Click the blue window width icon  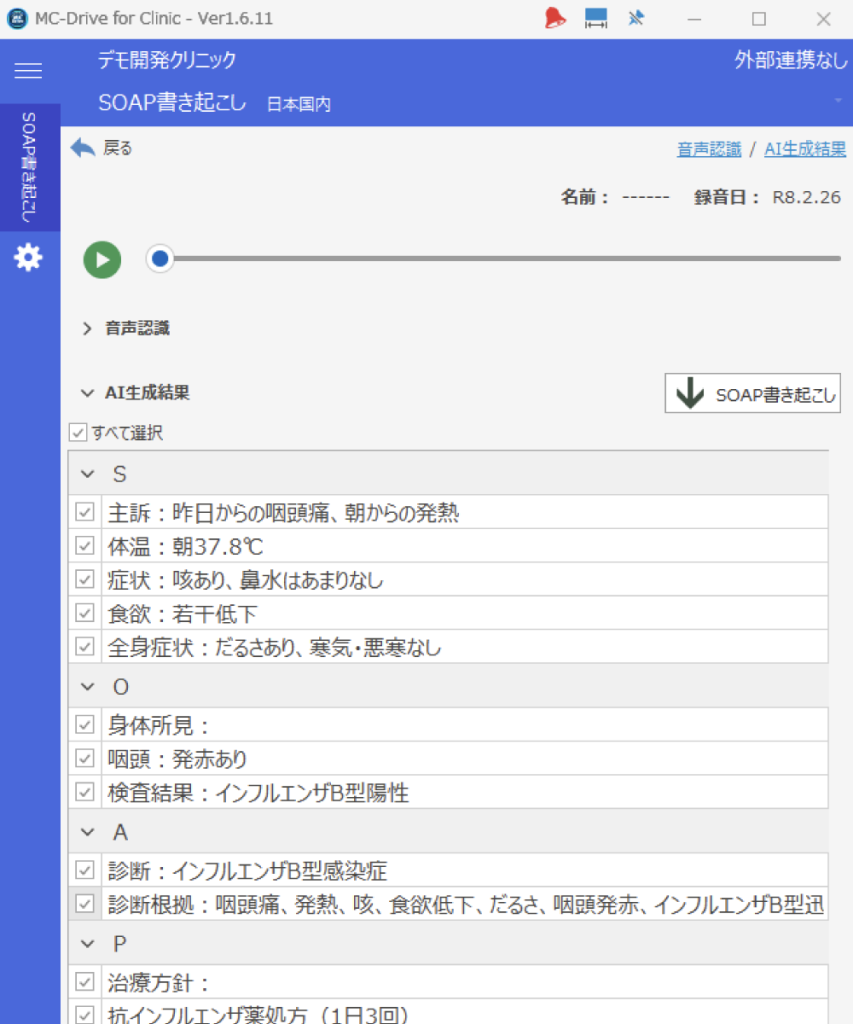[x=596, y=18]
